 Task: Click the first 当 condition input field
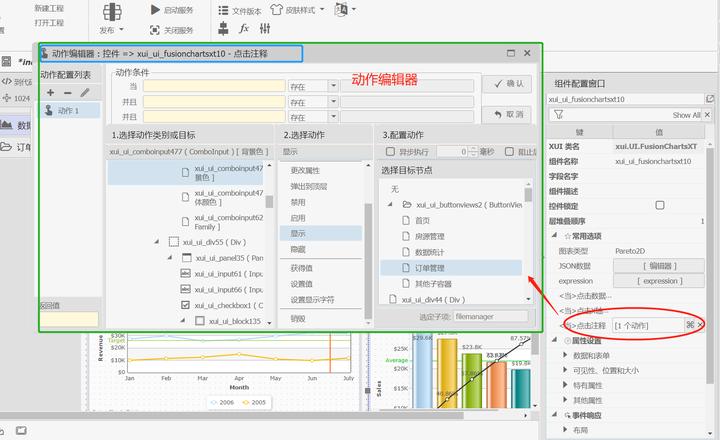(214, 86)
